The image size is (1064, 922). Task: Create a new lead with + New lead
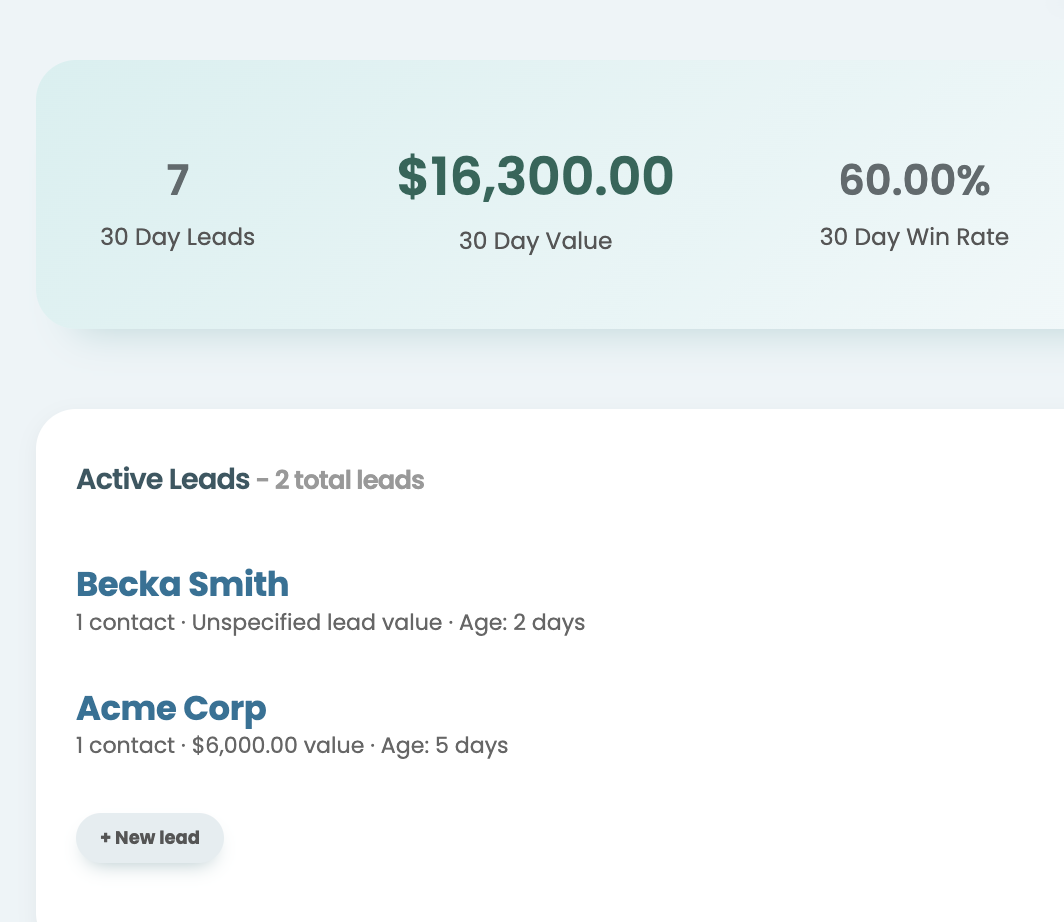coord(150,838)
